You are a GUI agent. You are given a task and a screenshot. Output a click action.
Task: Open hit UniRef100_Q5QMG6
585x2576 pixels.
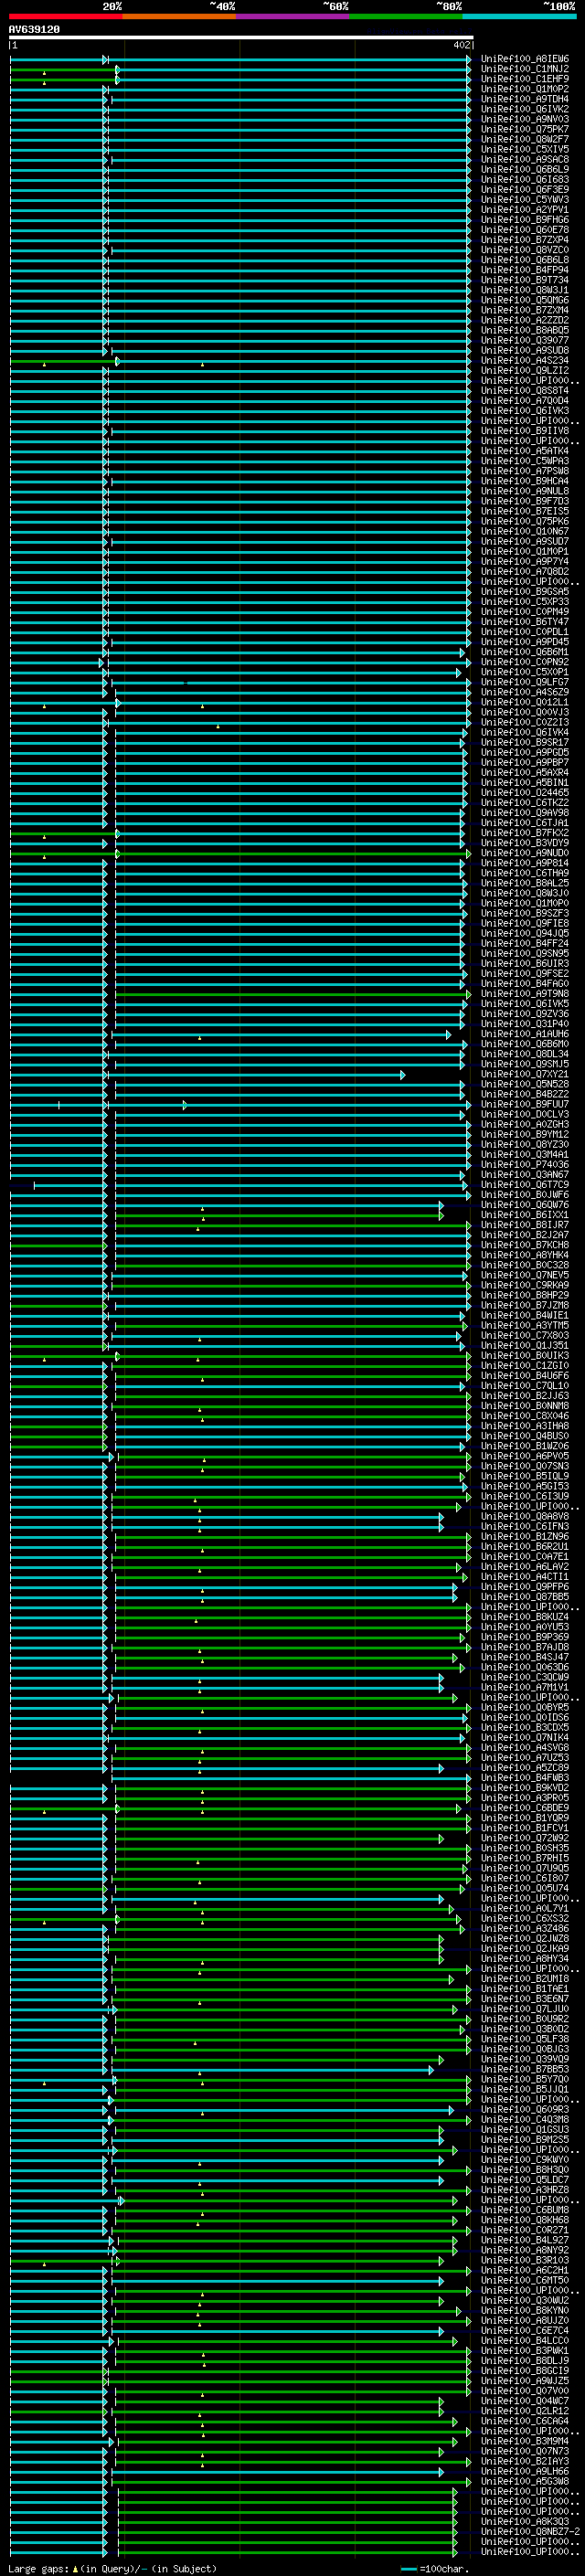pyautogui.click(x=525, y=300)
